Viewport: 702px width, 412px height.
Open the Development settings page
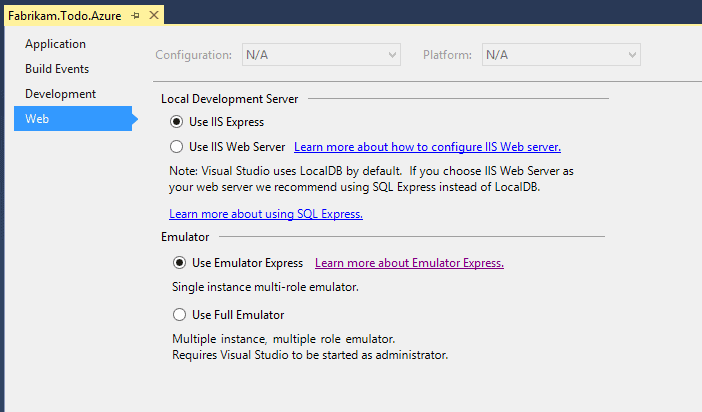pos(60,94)
